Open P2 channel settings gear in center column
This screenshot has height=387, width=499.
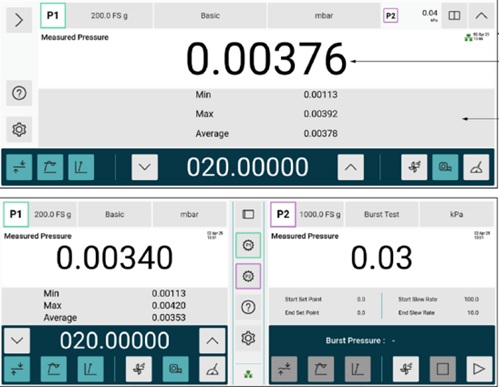click(248, 276)
